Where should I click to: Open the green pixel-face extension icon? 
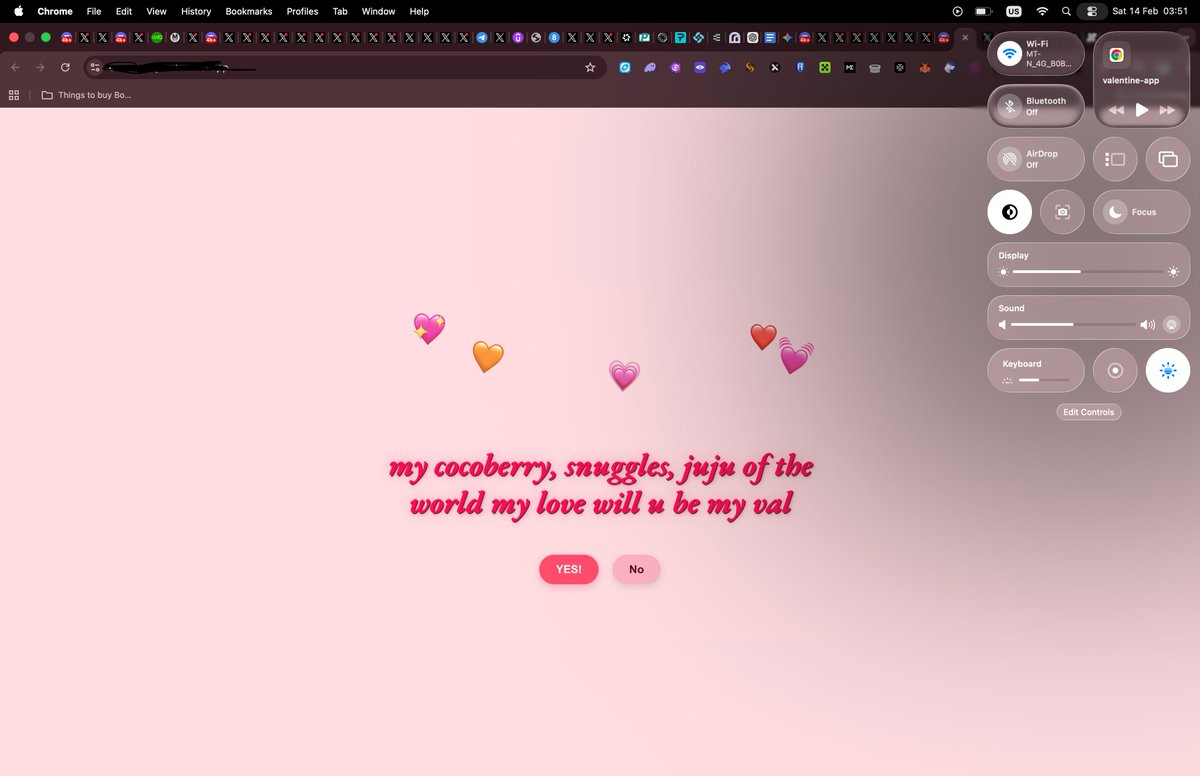pos(825,67)
